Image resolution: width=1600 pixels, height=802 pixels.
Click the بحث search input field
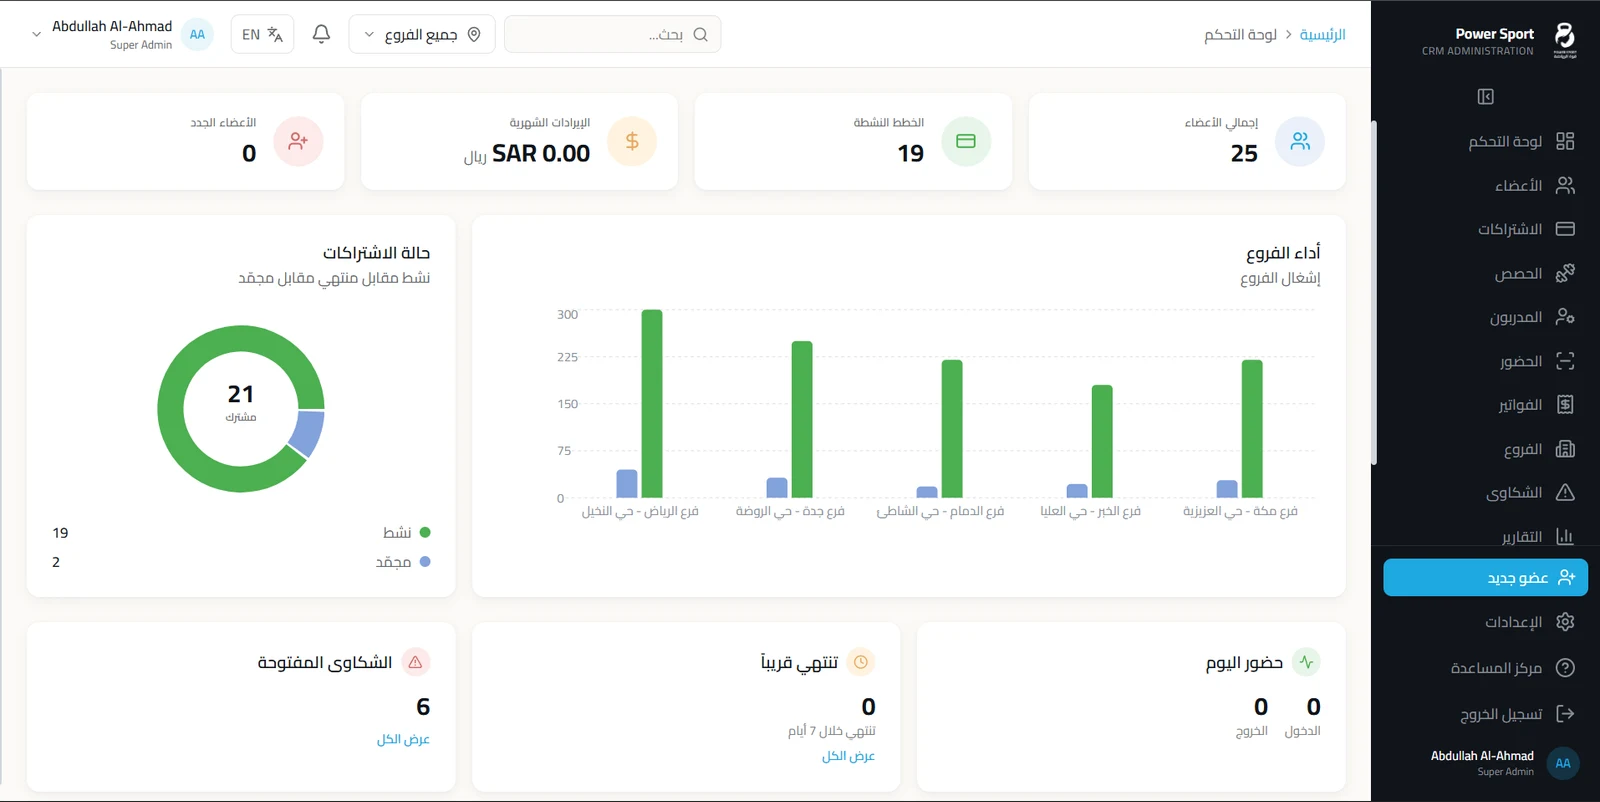point(612,34)
